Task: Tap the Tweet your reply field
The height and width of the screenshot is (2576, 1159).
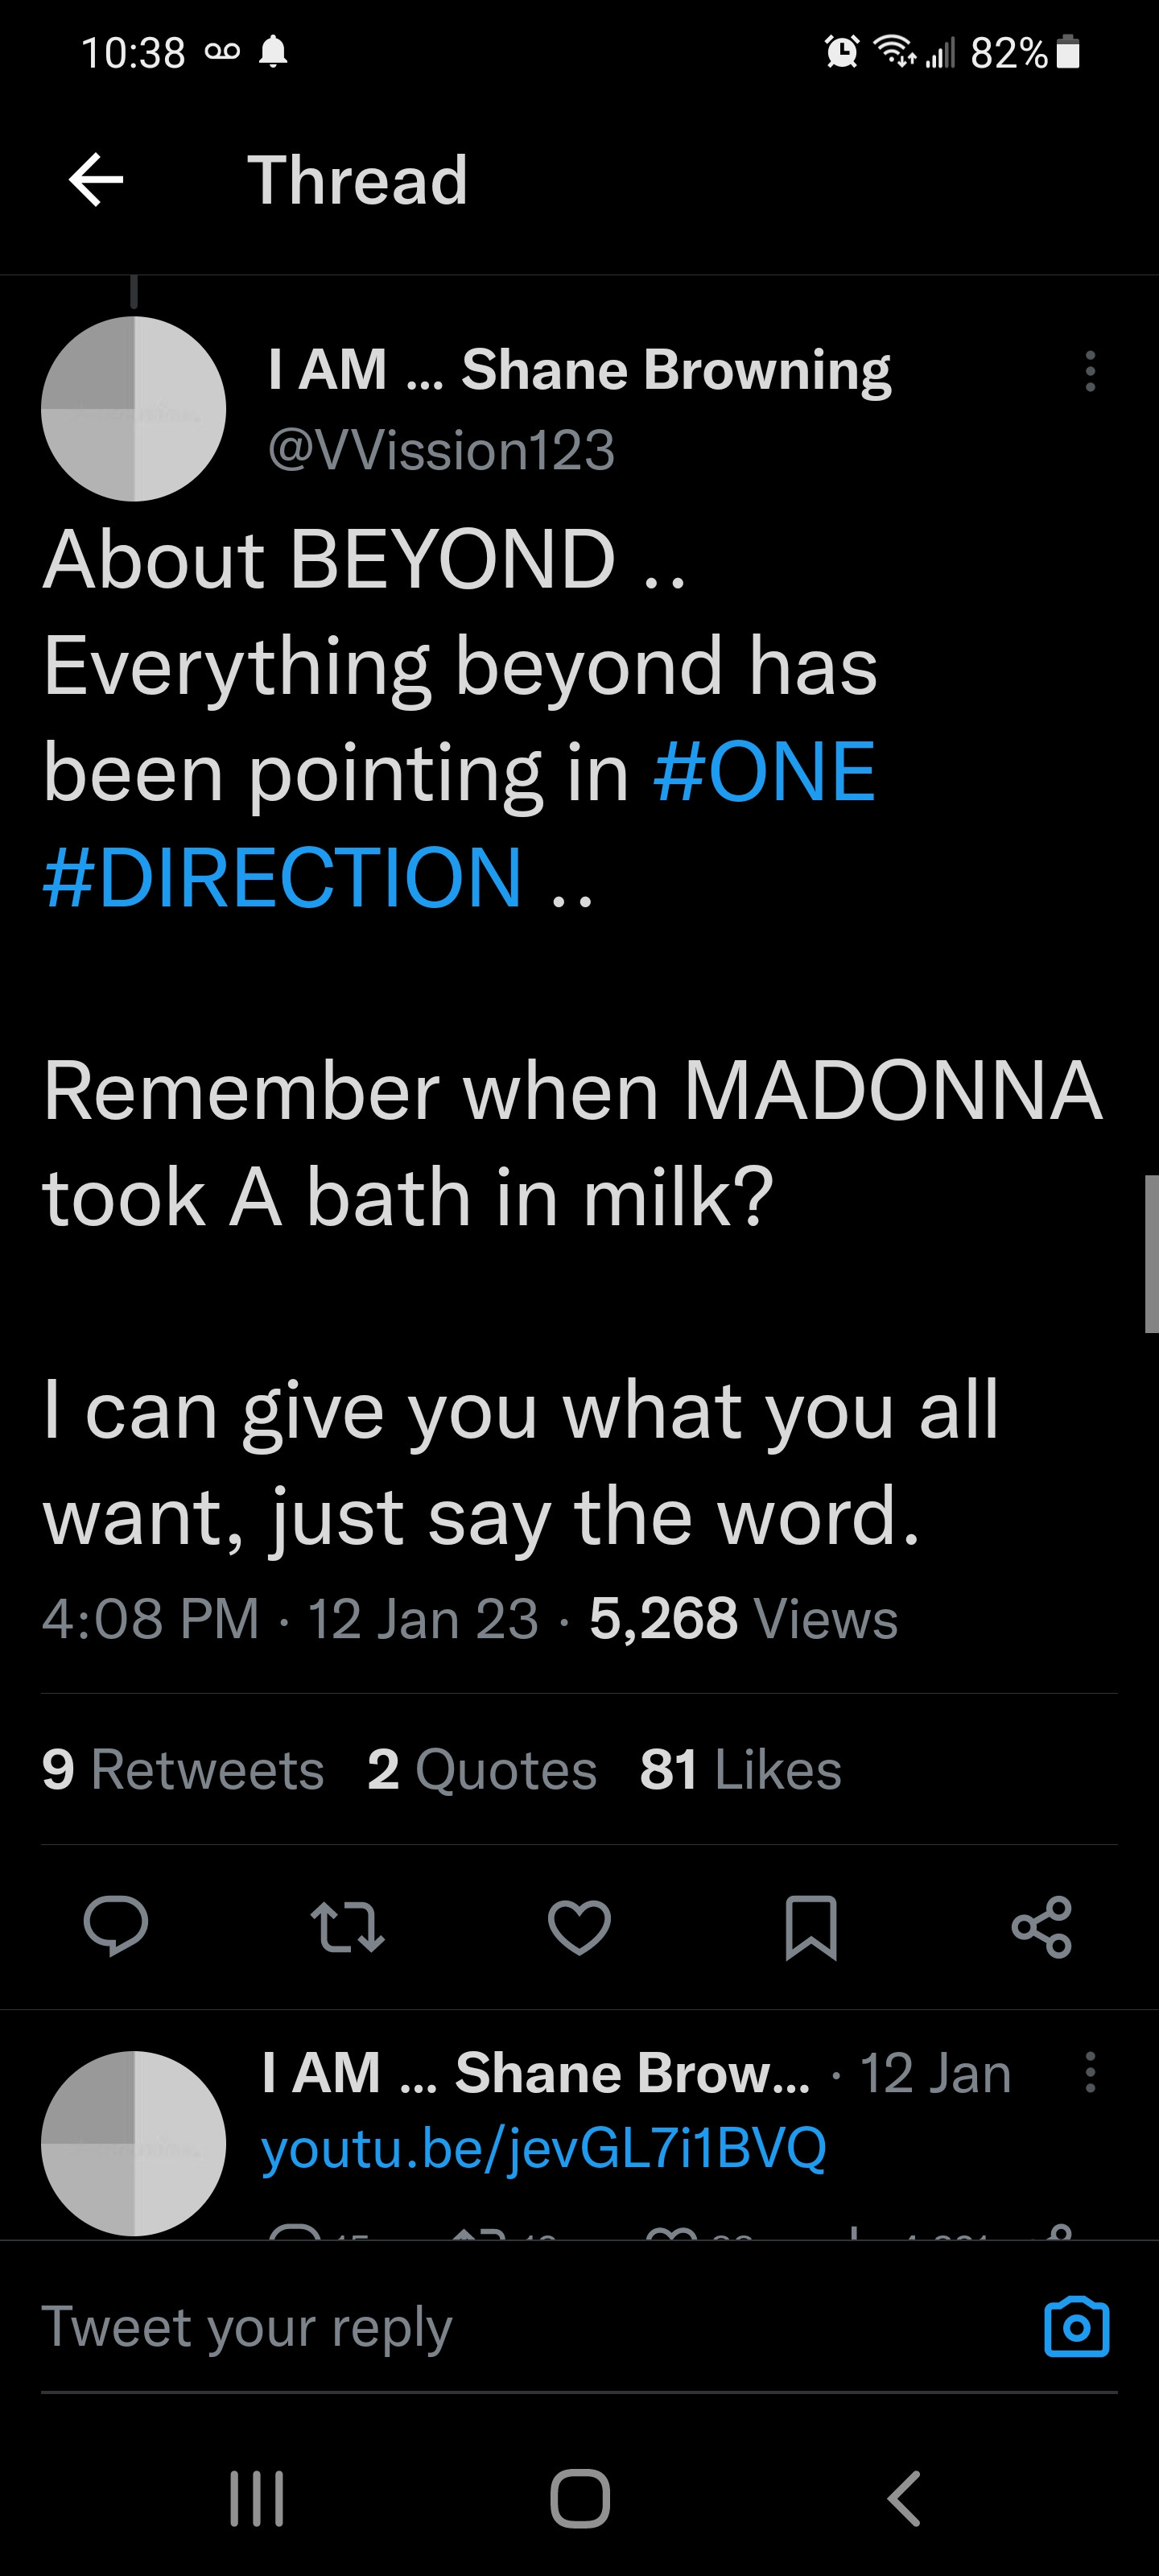Action: click(500, 2326)
